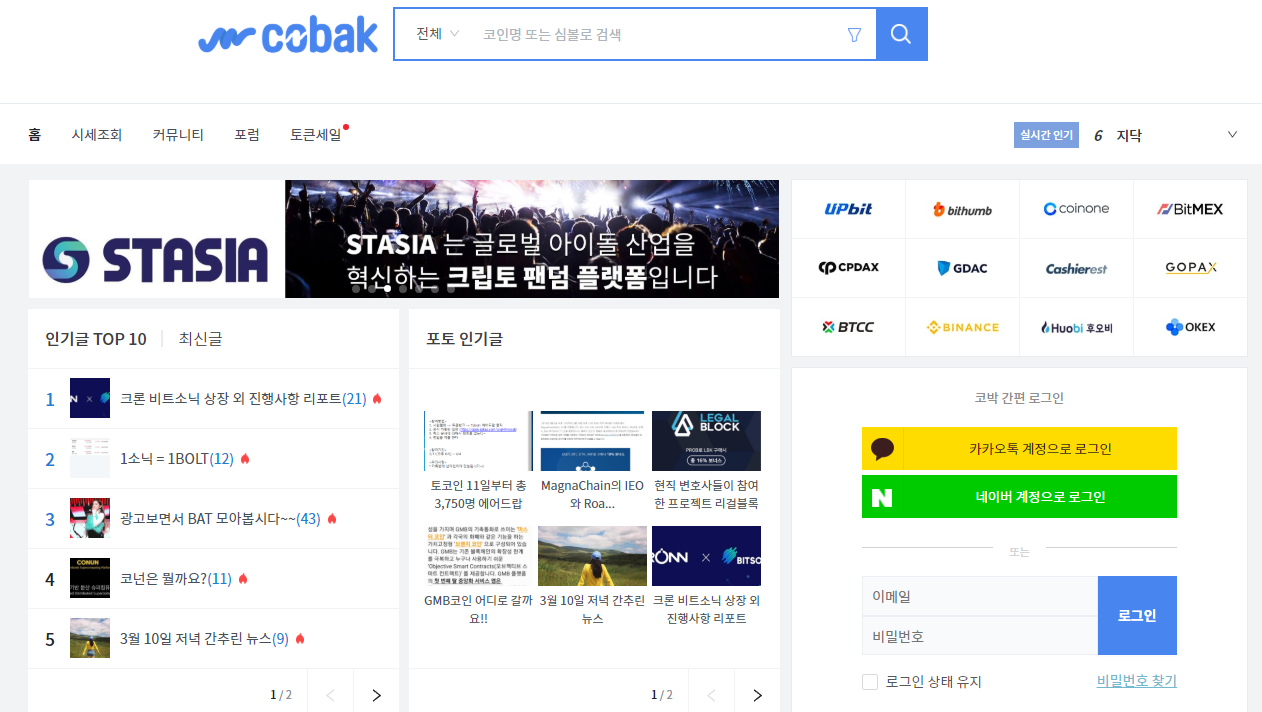Open the BitMEX exchange logo
1262x712 pixels.
(1190, 209)
